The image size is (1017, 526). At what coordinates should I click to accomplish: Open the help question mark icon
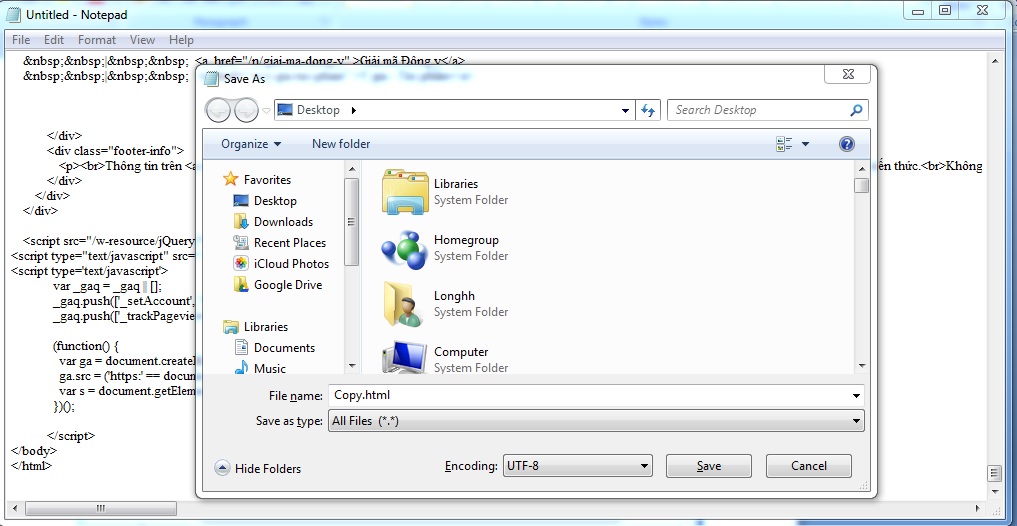(x=846, y=144)
